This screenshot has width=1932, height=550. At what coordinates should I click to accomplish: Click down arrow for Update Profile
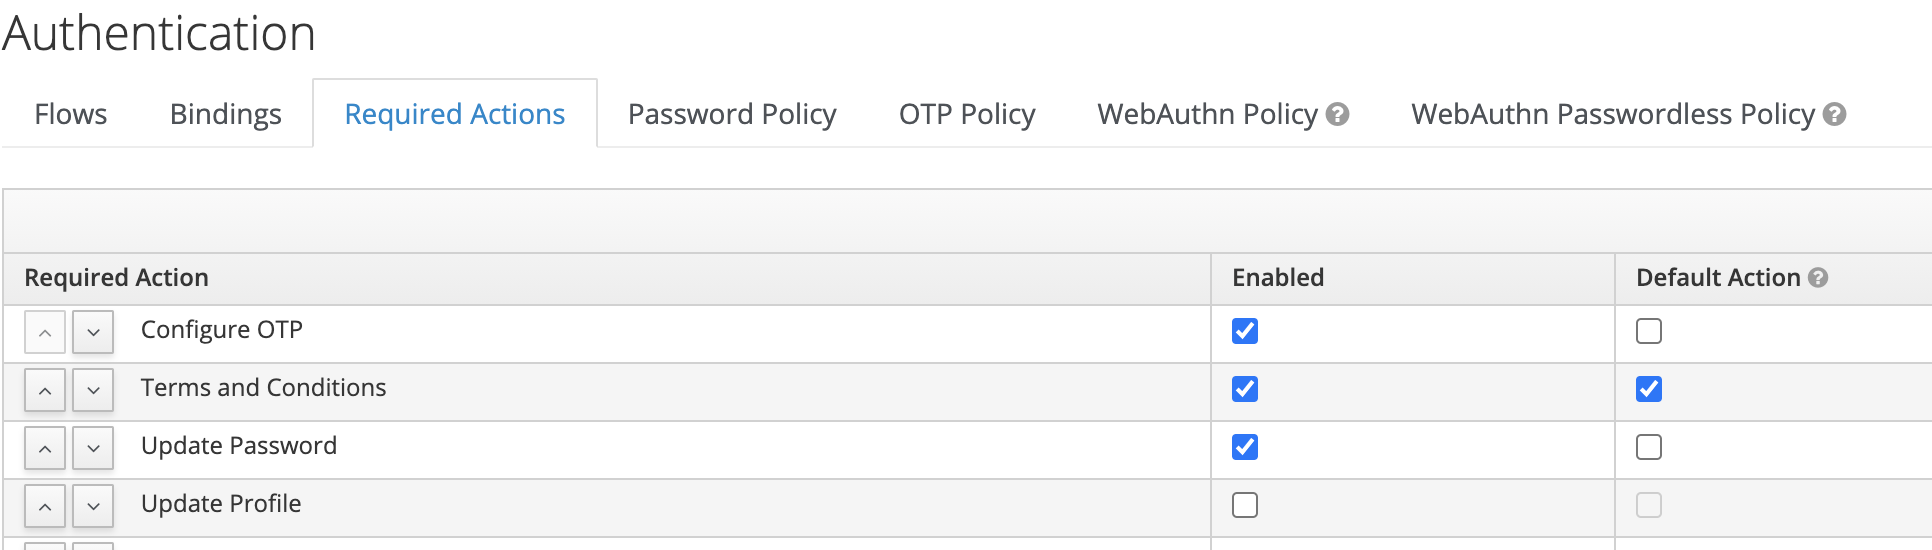tap(93, 507)
